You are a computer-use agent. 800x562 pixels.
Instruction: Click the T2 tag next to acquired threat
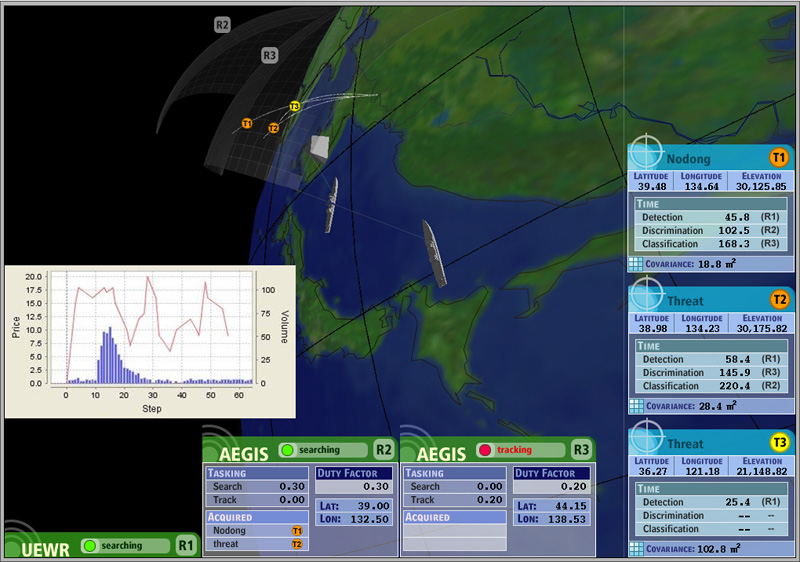click(x=297, y=544)
